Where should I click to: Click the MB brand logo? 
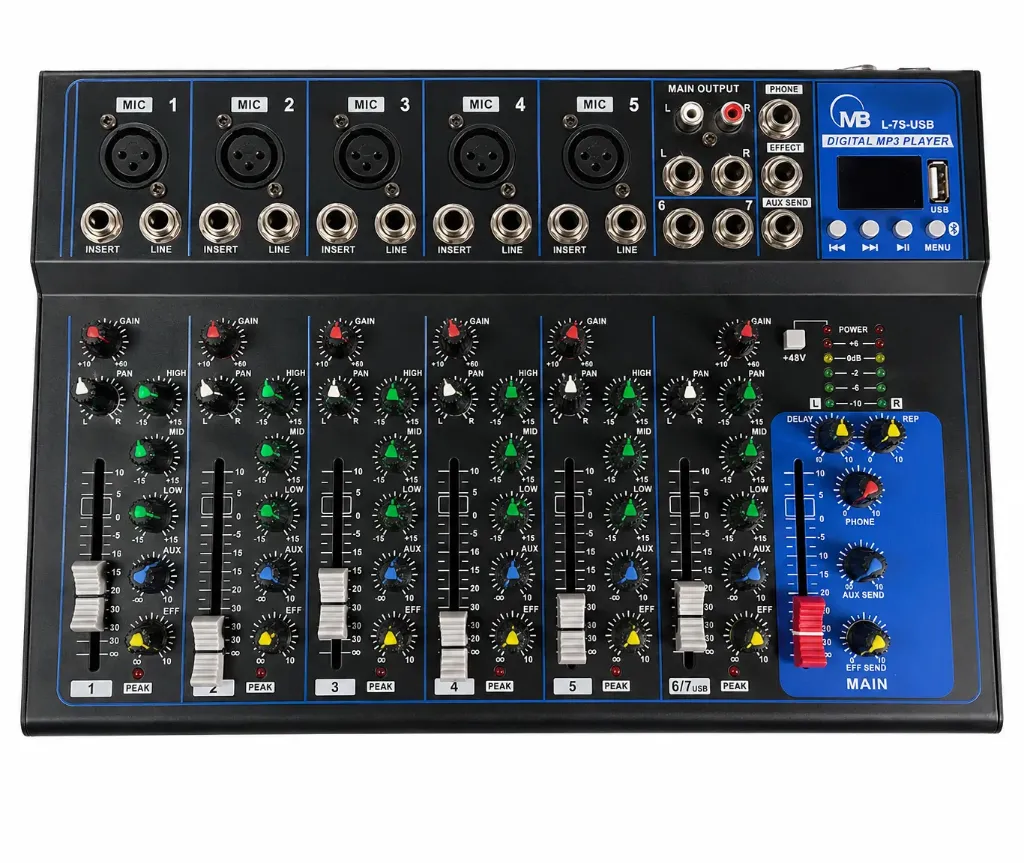851,112
